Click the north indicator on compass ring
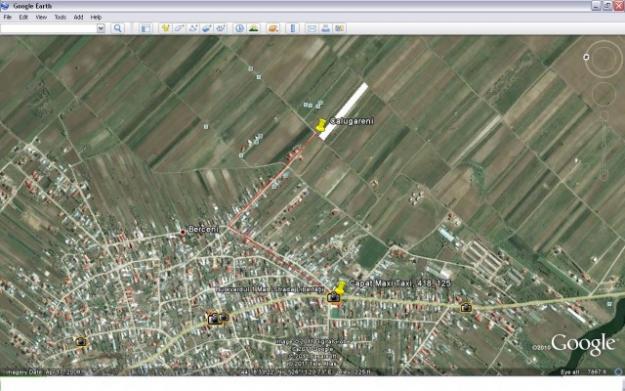Image resolution: width=625 pixels, height=391 pixels. pyautogui.click(x=586, y=57)
